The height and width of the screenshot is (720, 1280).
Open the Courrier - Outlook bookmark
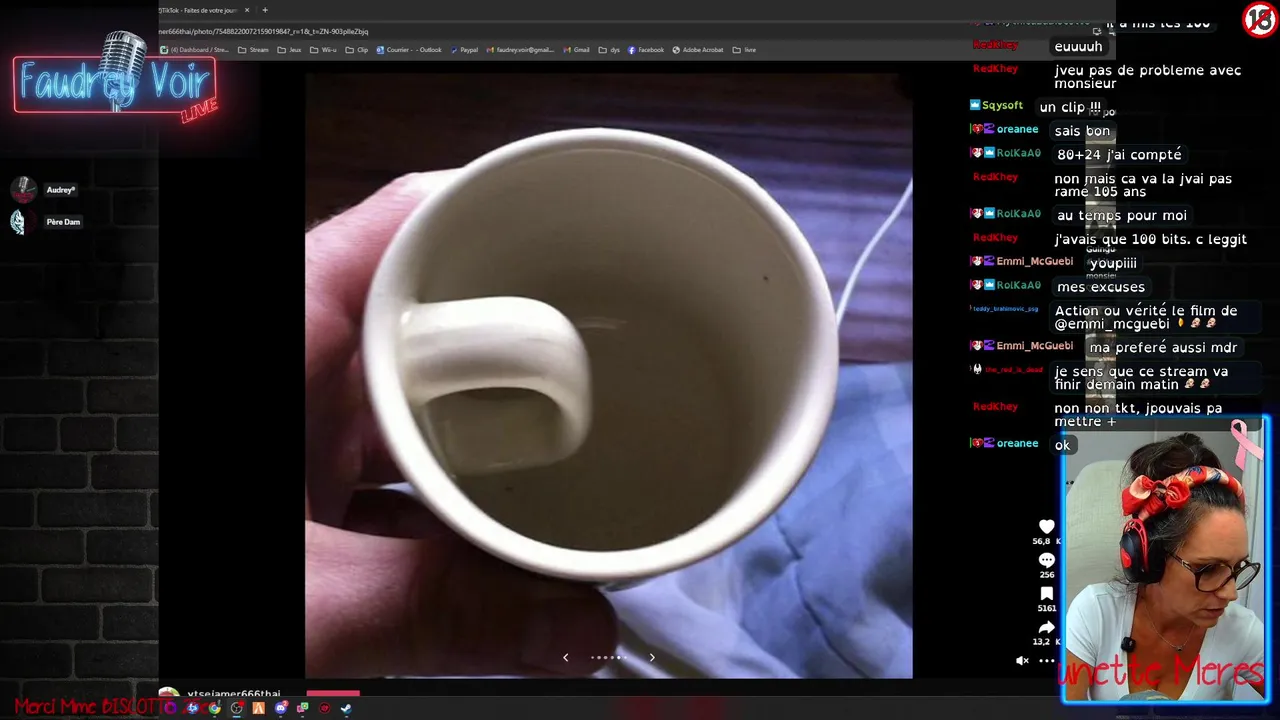409,50
